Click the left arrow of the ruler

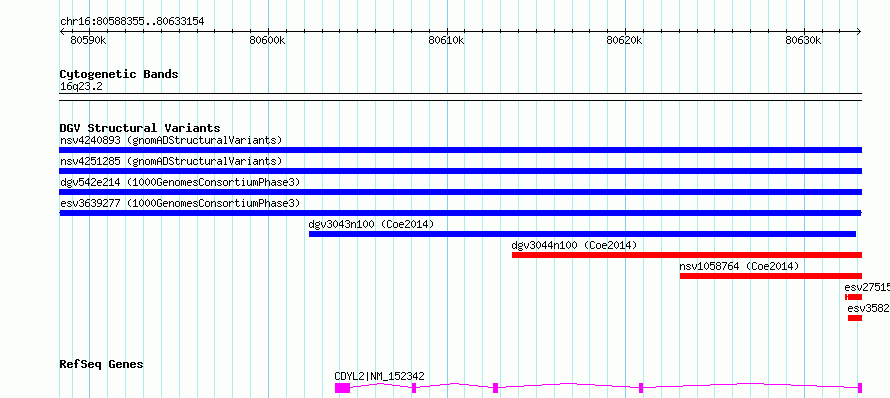click(x=62, y=32)
